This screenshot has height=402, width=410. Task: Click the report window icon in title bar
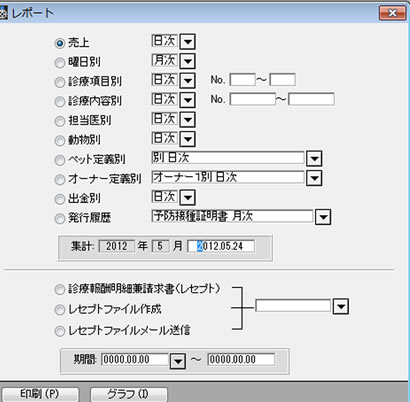(x=3, y=13)
